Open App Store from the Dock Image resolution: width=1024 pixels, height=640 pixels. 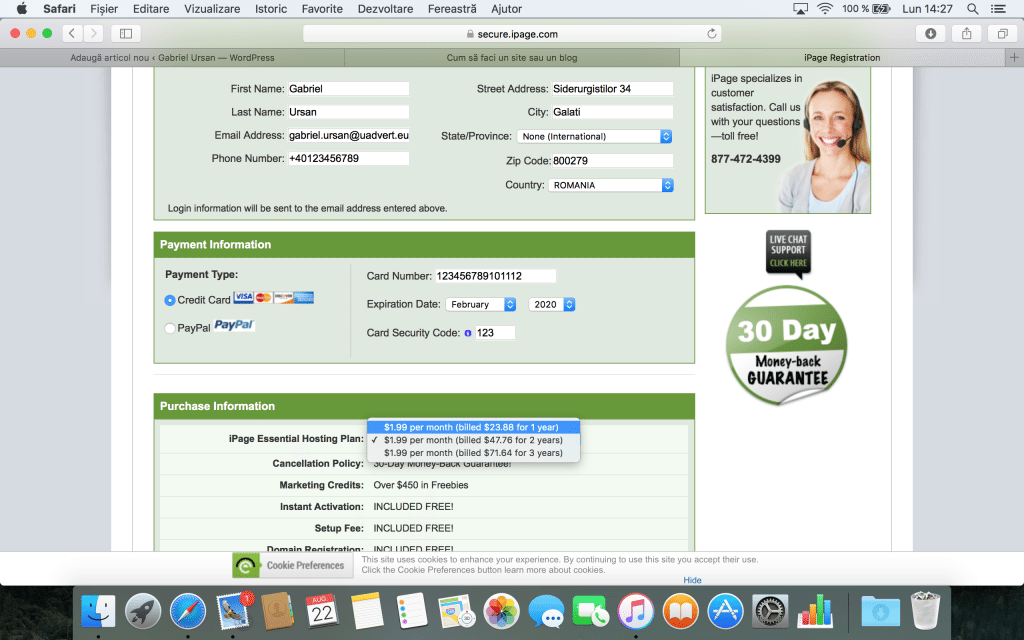coord(725,613)
